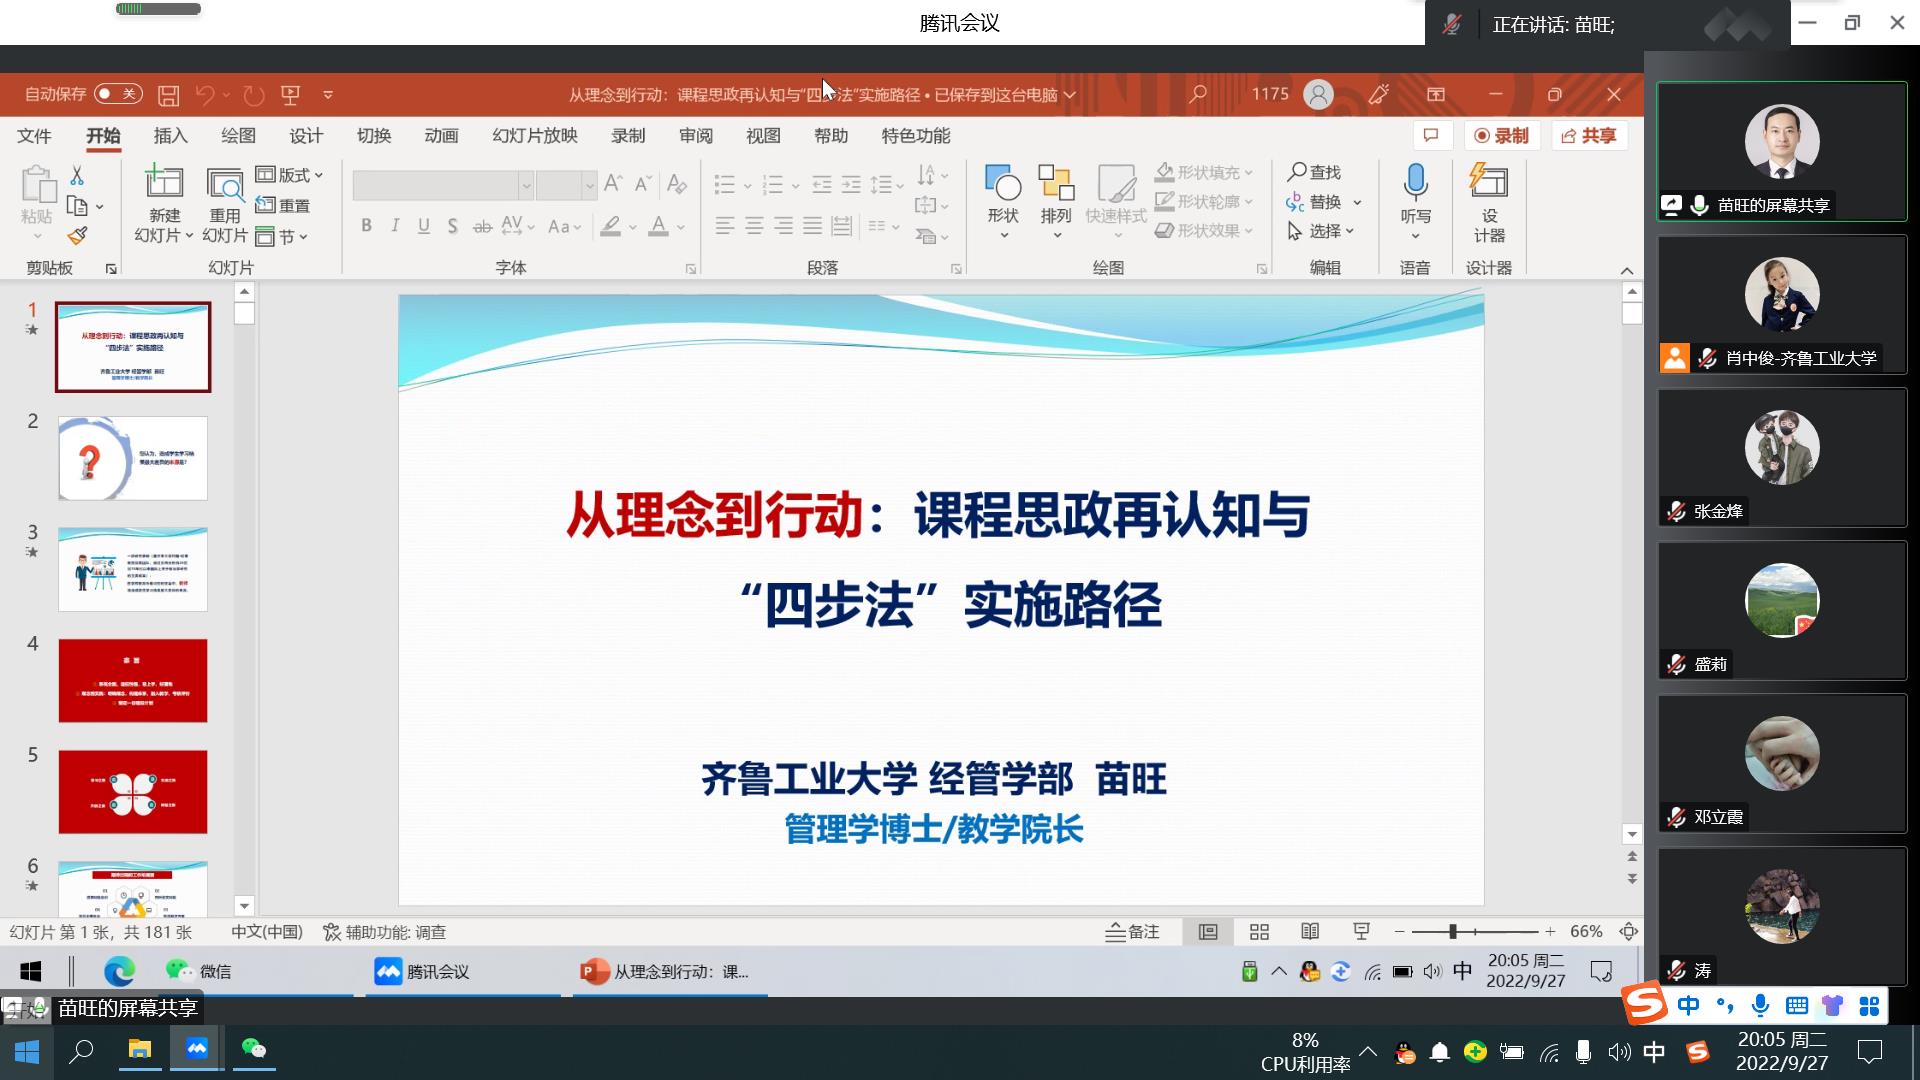The height and width of the screenshot is (1080, 1920).
Task: Expand the Layout dropdown
Action: tap(290, 175)
